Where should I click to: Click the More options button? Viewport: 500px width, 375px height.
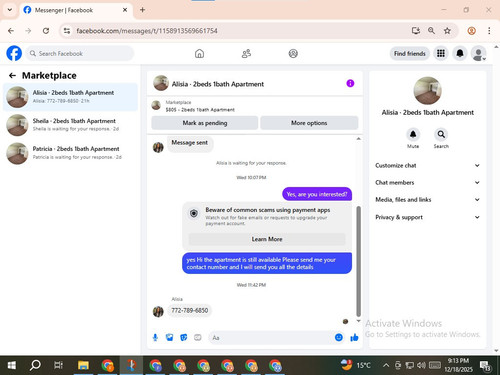point(309,123)
